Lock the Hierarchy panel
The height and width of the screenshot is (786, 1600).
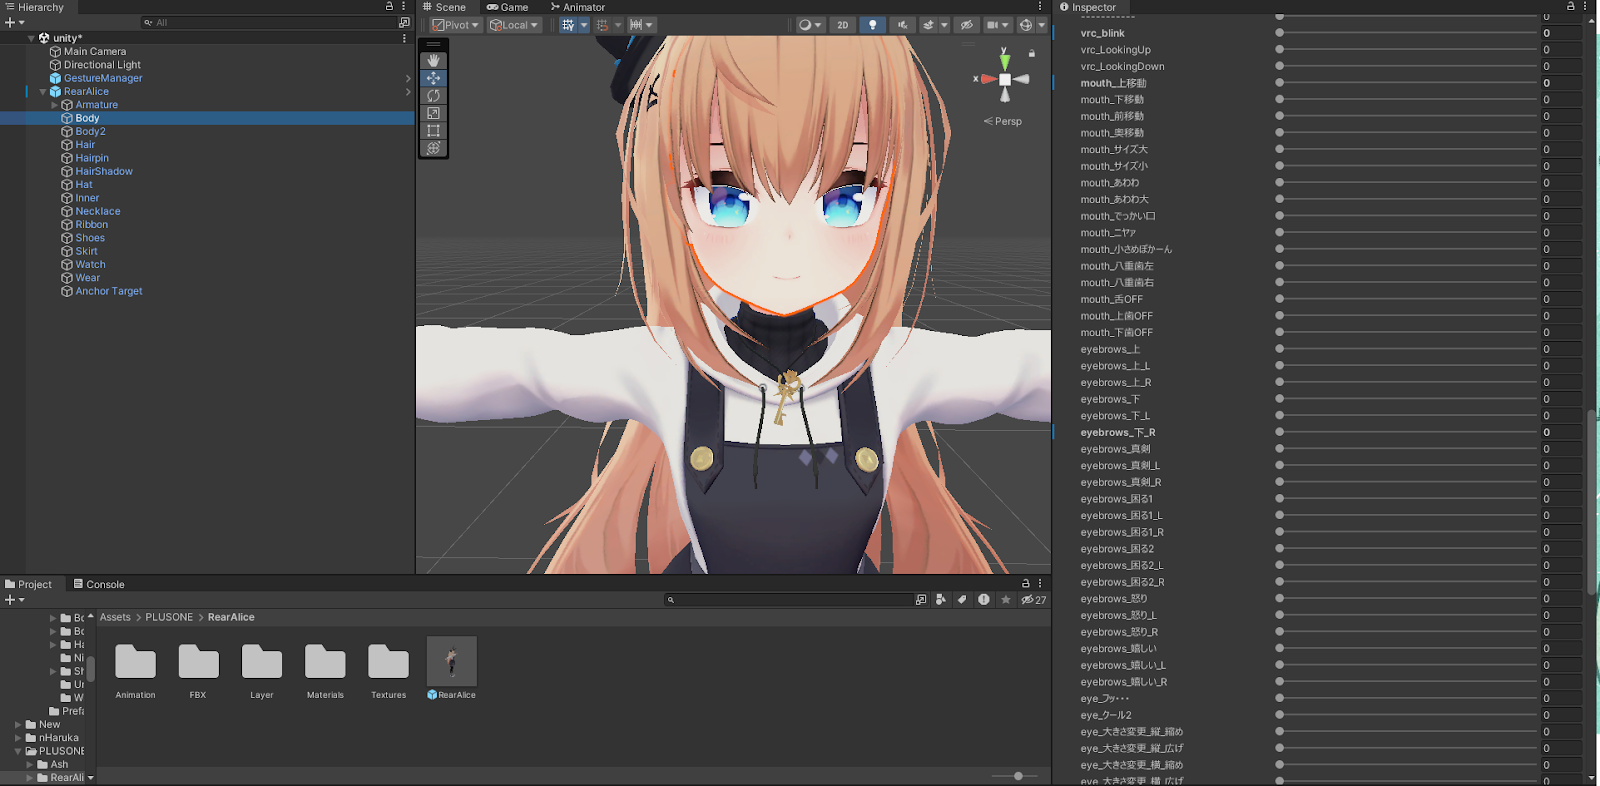point(389,6)
